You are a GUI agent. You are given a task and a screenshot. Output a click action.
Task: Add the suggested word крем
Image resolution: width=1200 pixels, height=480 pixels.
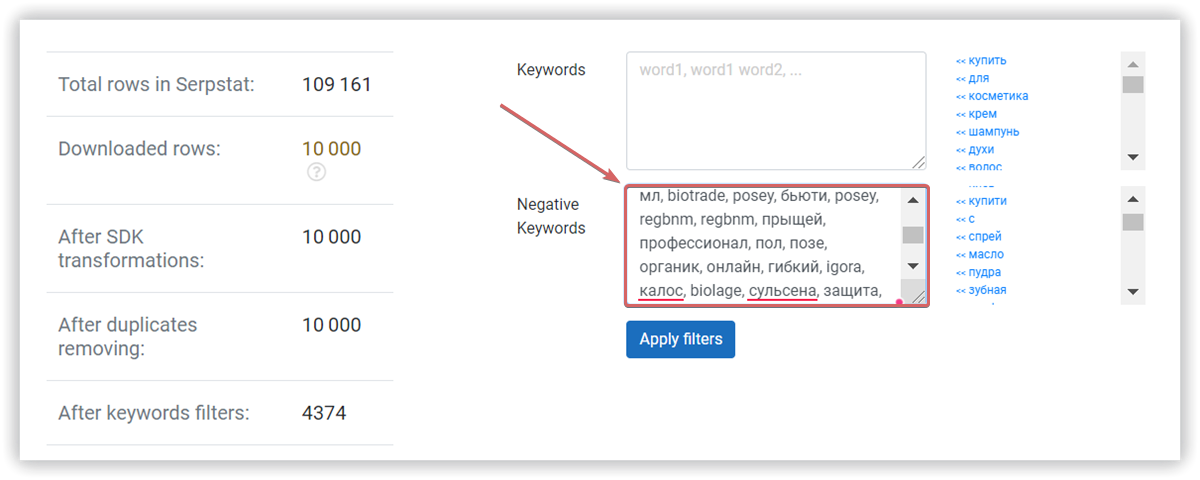coord(976,114)
